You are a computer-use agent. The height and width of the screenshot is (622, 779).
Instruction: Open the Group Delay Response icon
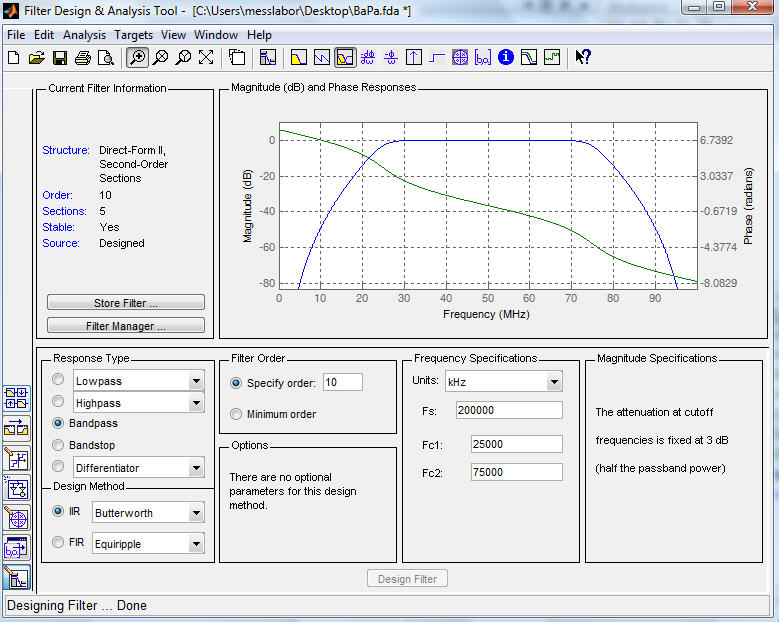click(368, 57)
